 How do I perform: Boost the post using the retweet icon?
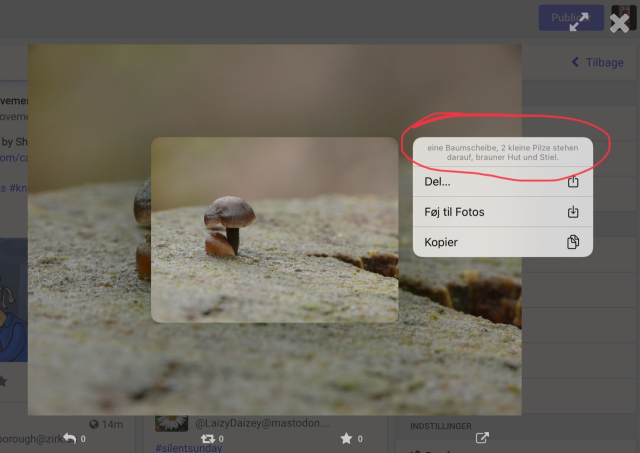click(208, 438)
